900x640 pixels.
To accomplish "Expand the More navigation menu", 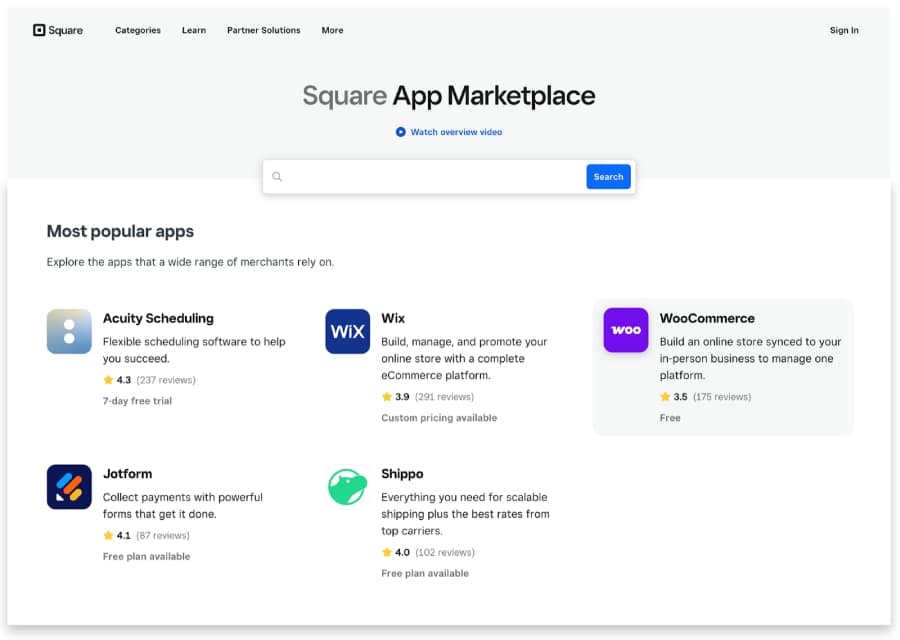I will coord(332,31).
